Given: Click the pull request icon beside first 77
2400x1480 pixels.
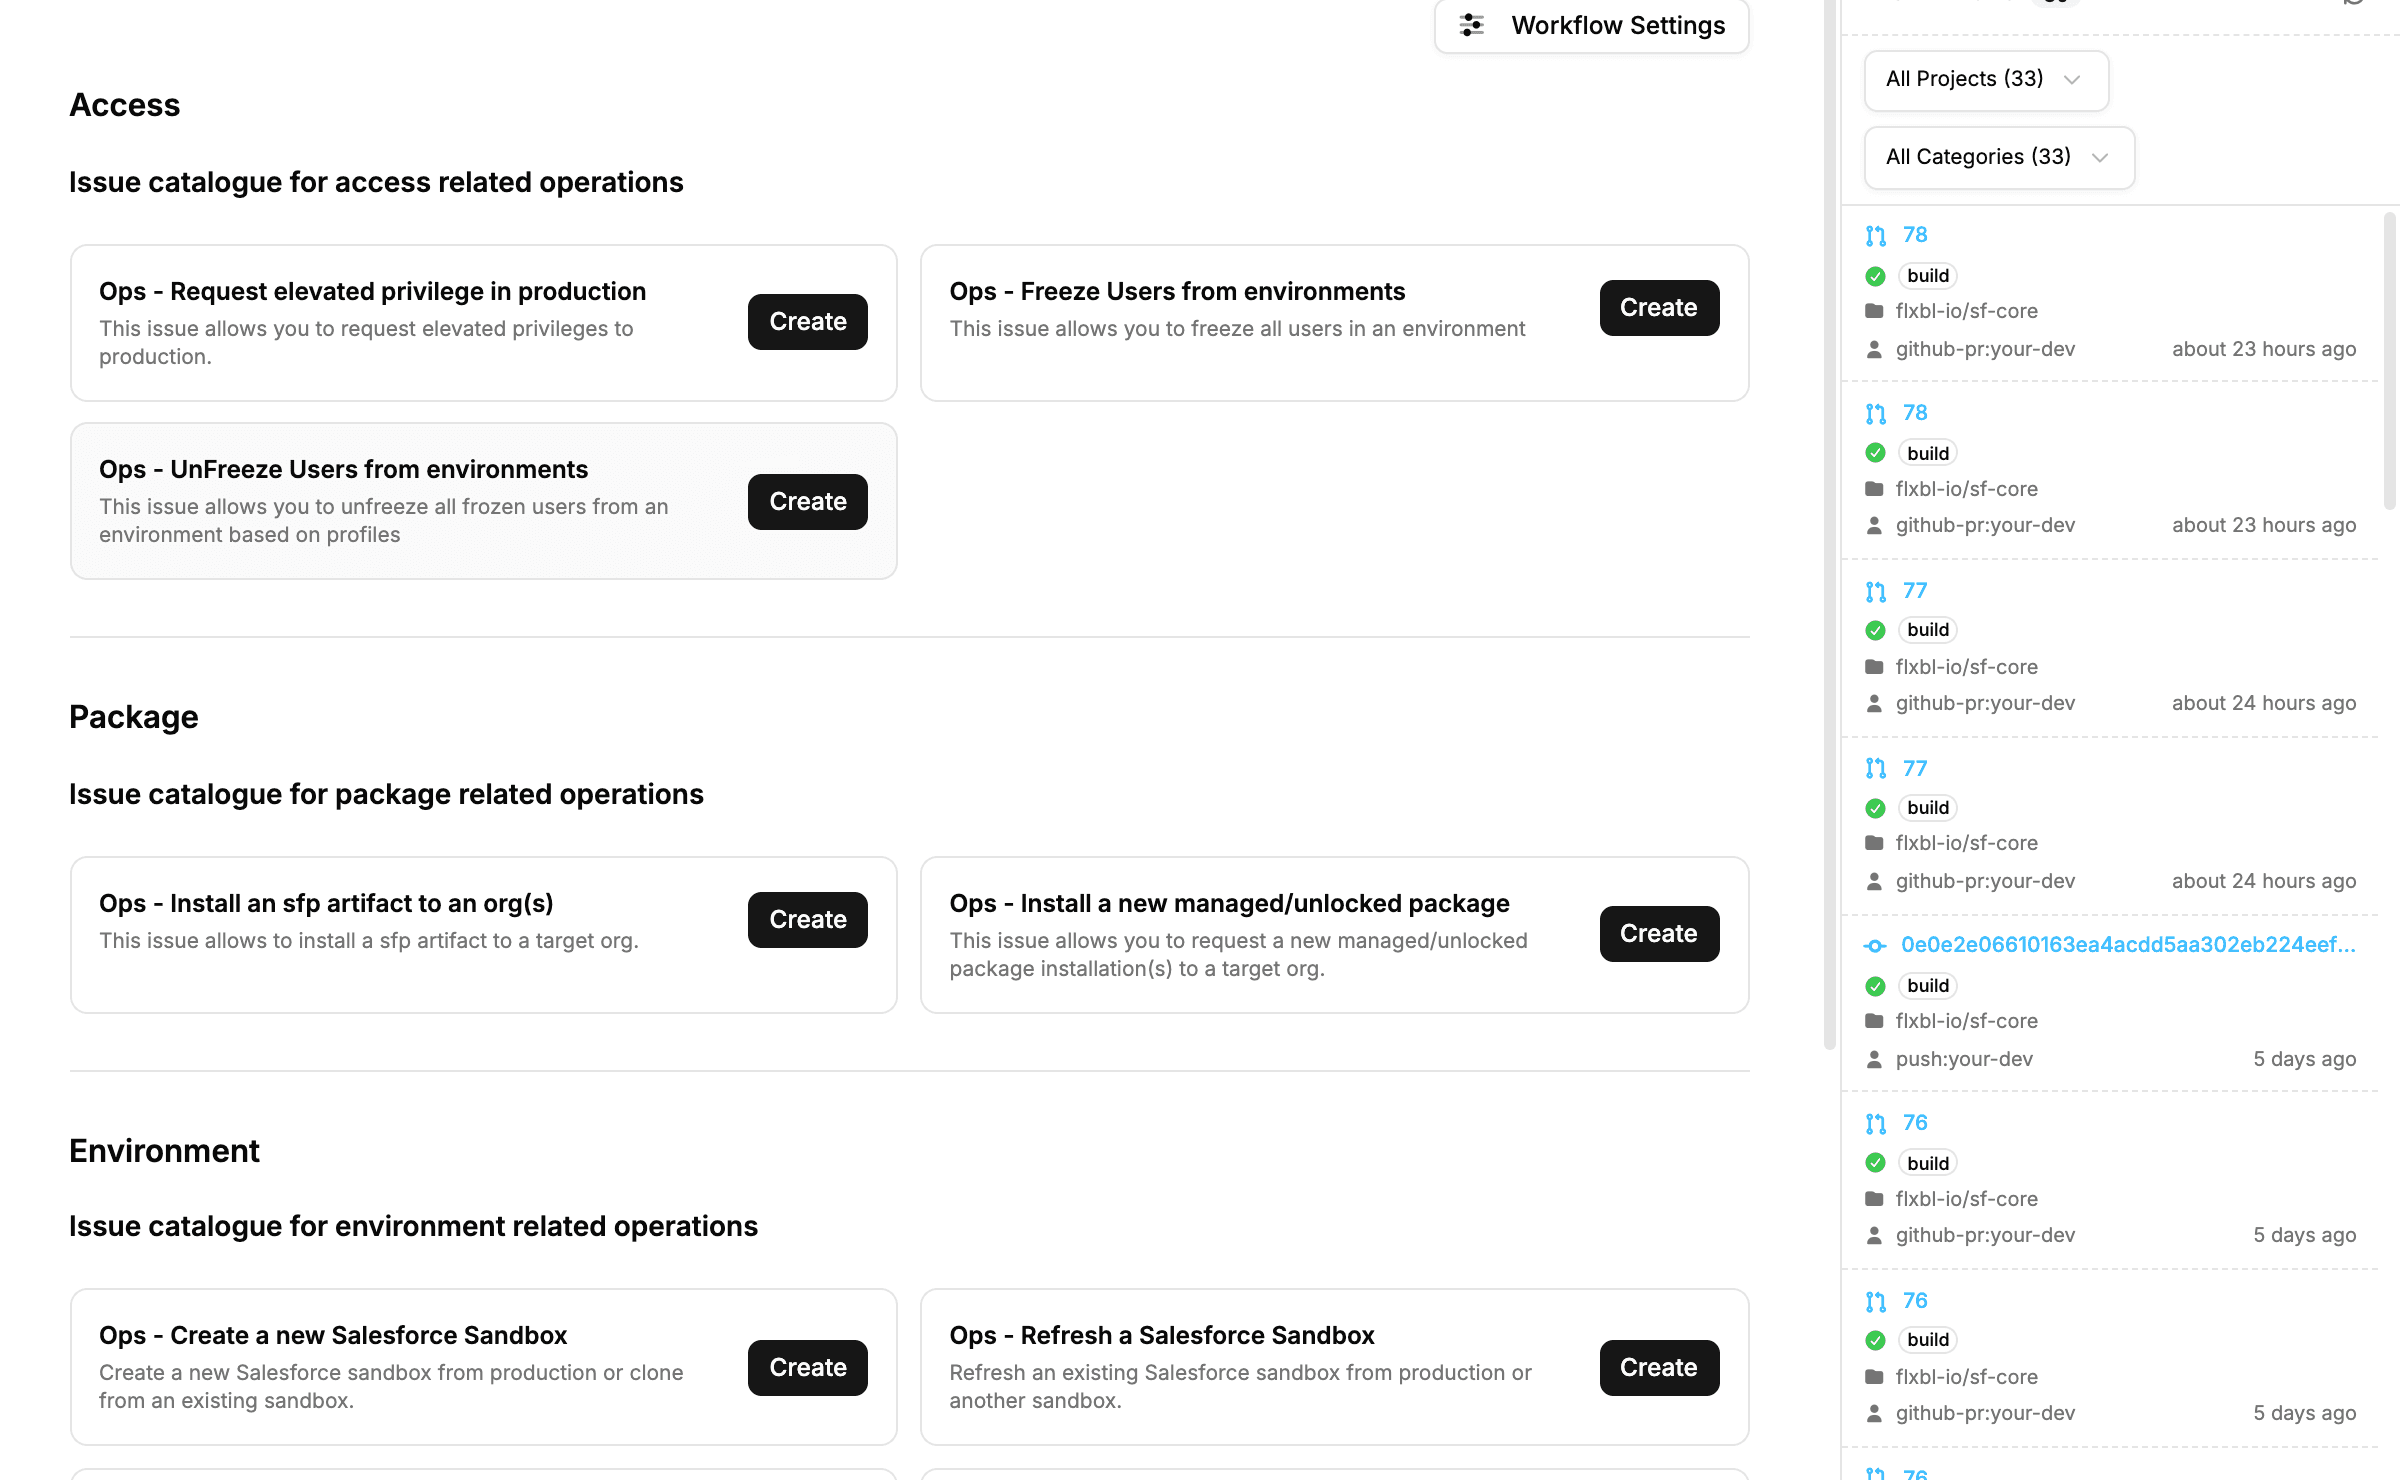Looking at the screenshot, I should (x=1875, y=592).
